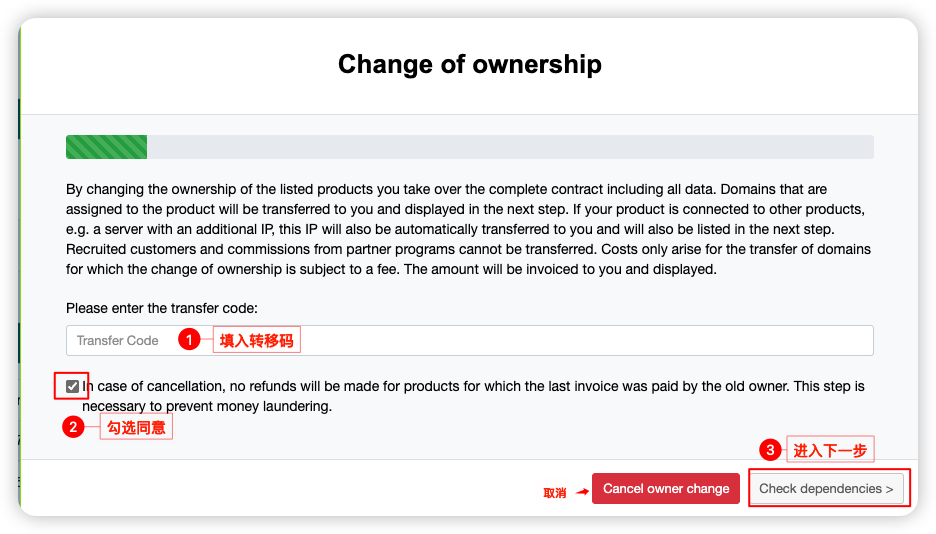The height and width of the screenshot is (534, 936).
Task: Click the 'Please enter the transfer code' label
Action: click(x=162, y=309)
